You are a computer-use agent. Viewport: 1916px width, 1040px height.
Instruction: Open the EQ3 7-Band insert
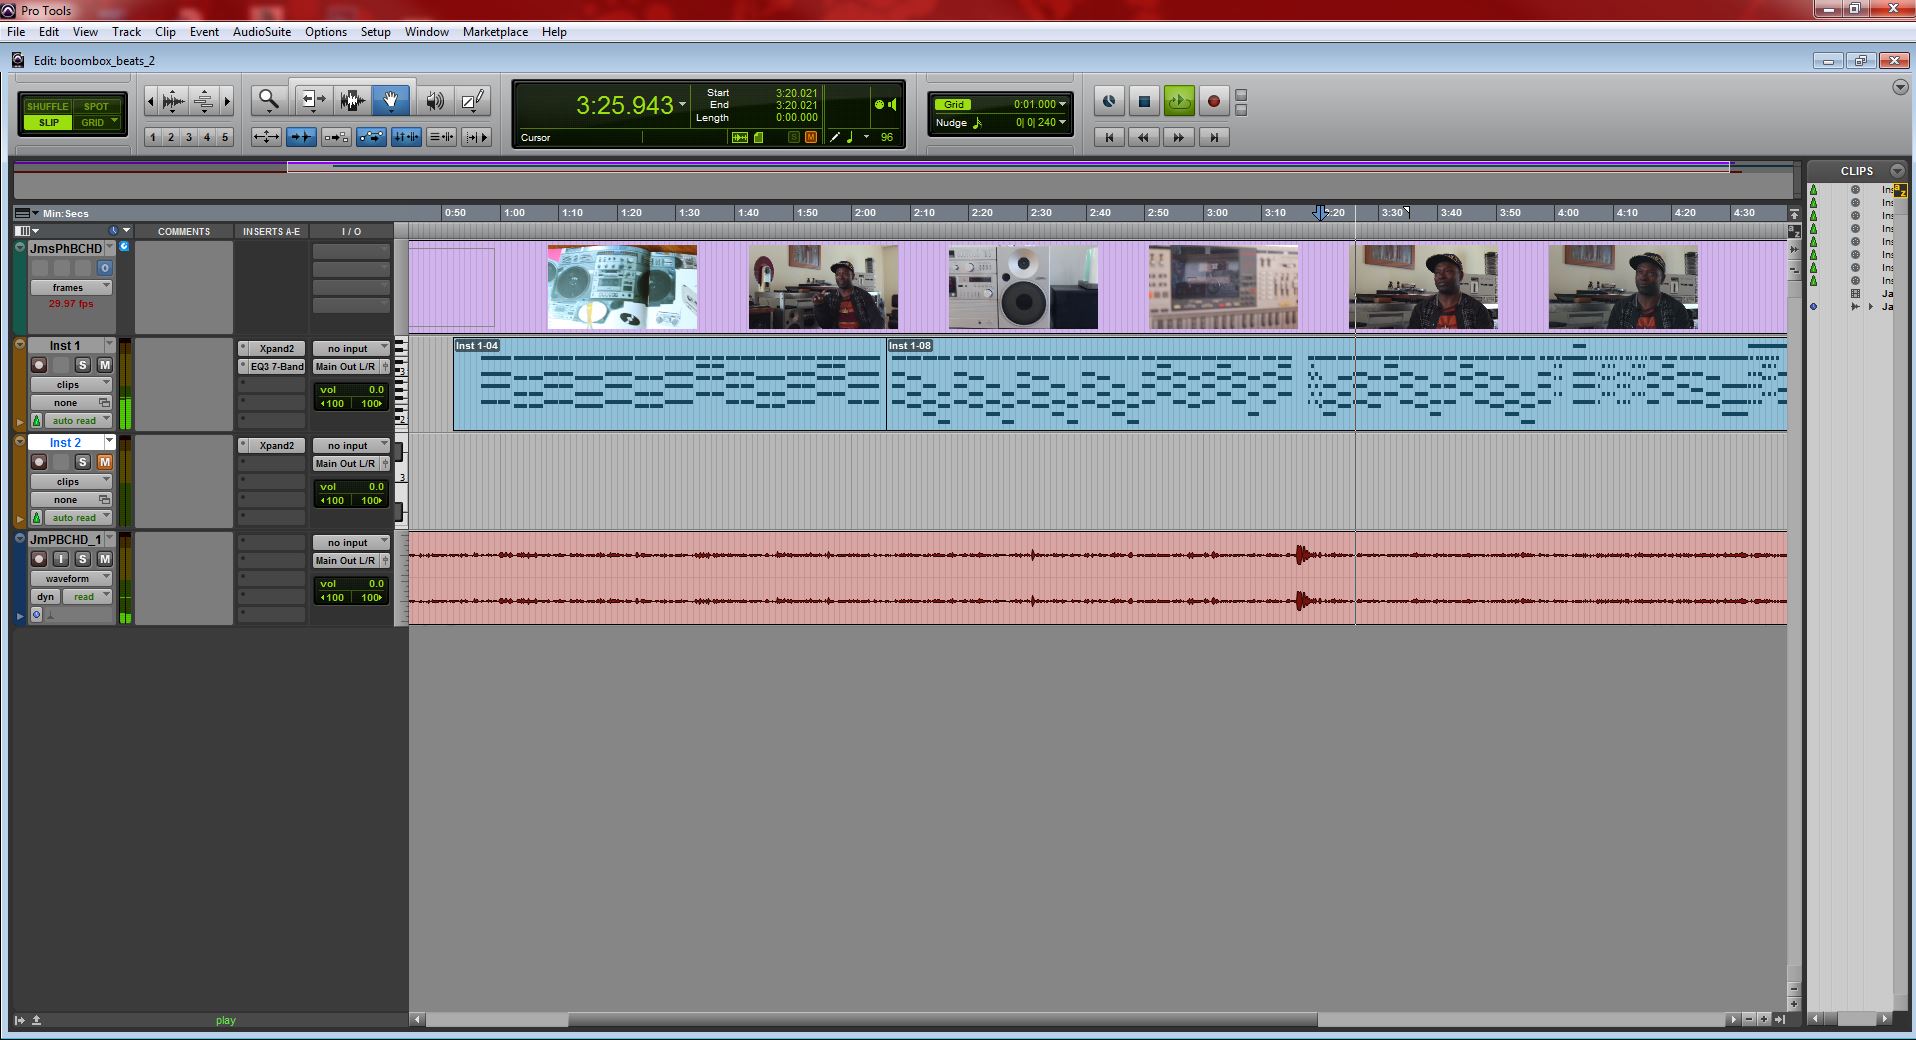pos(277,366)
